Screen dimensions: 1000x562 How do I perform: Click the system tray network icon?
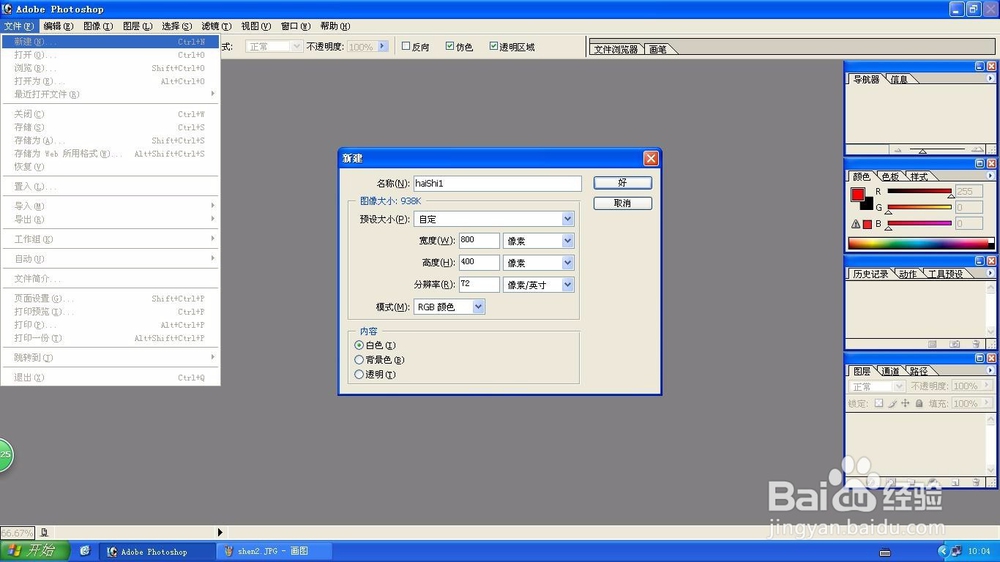pos(956,551)
